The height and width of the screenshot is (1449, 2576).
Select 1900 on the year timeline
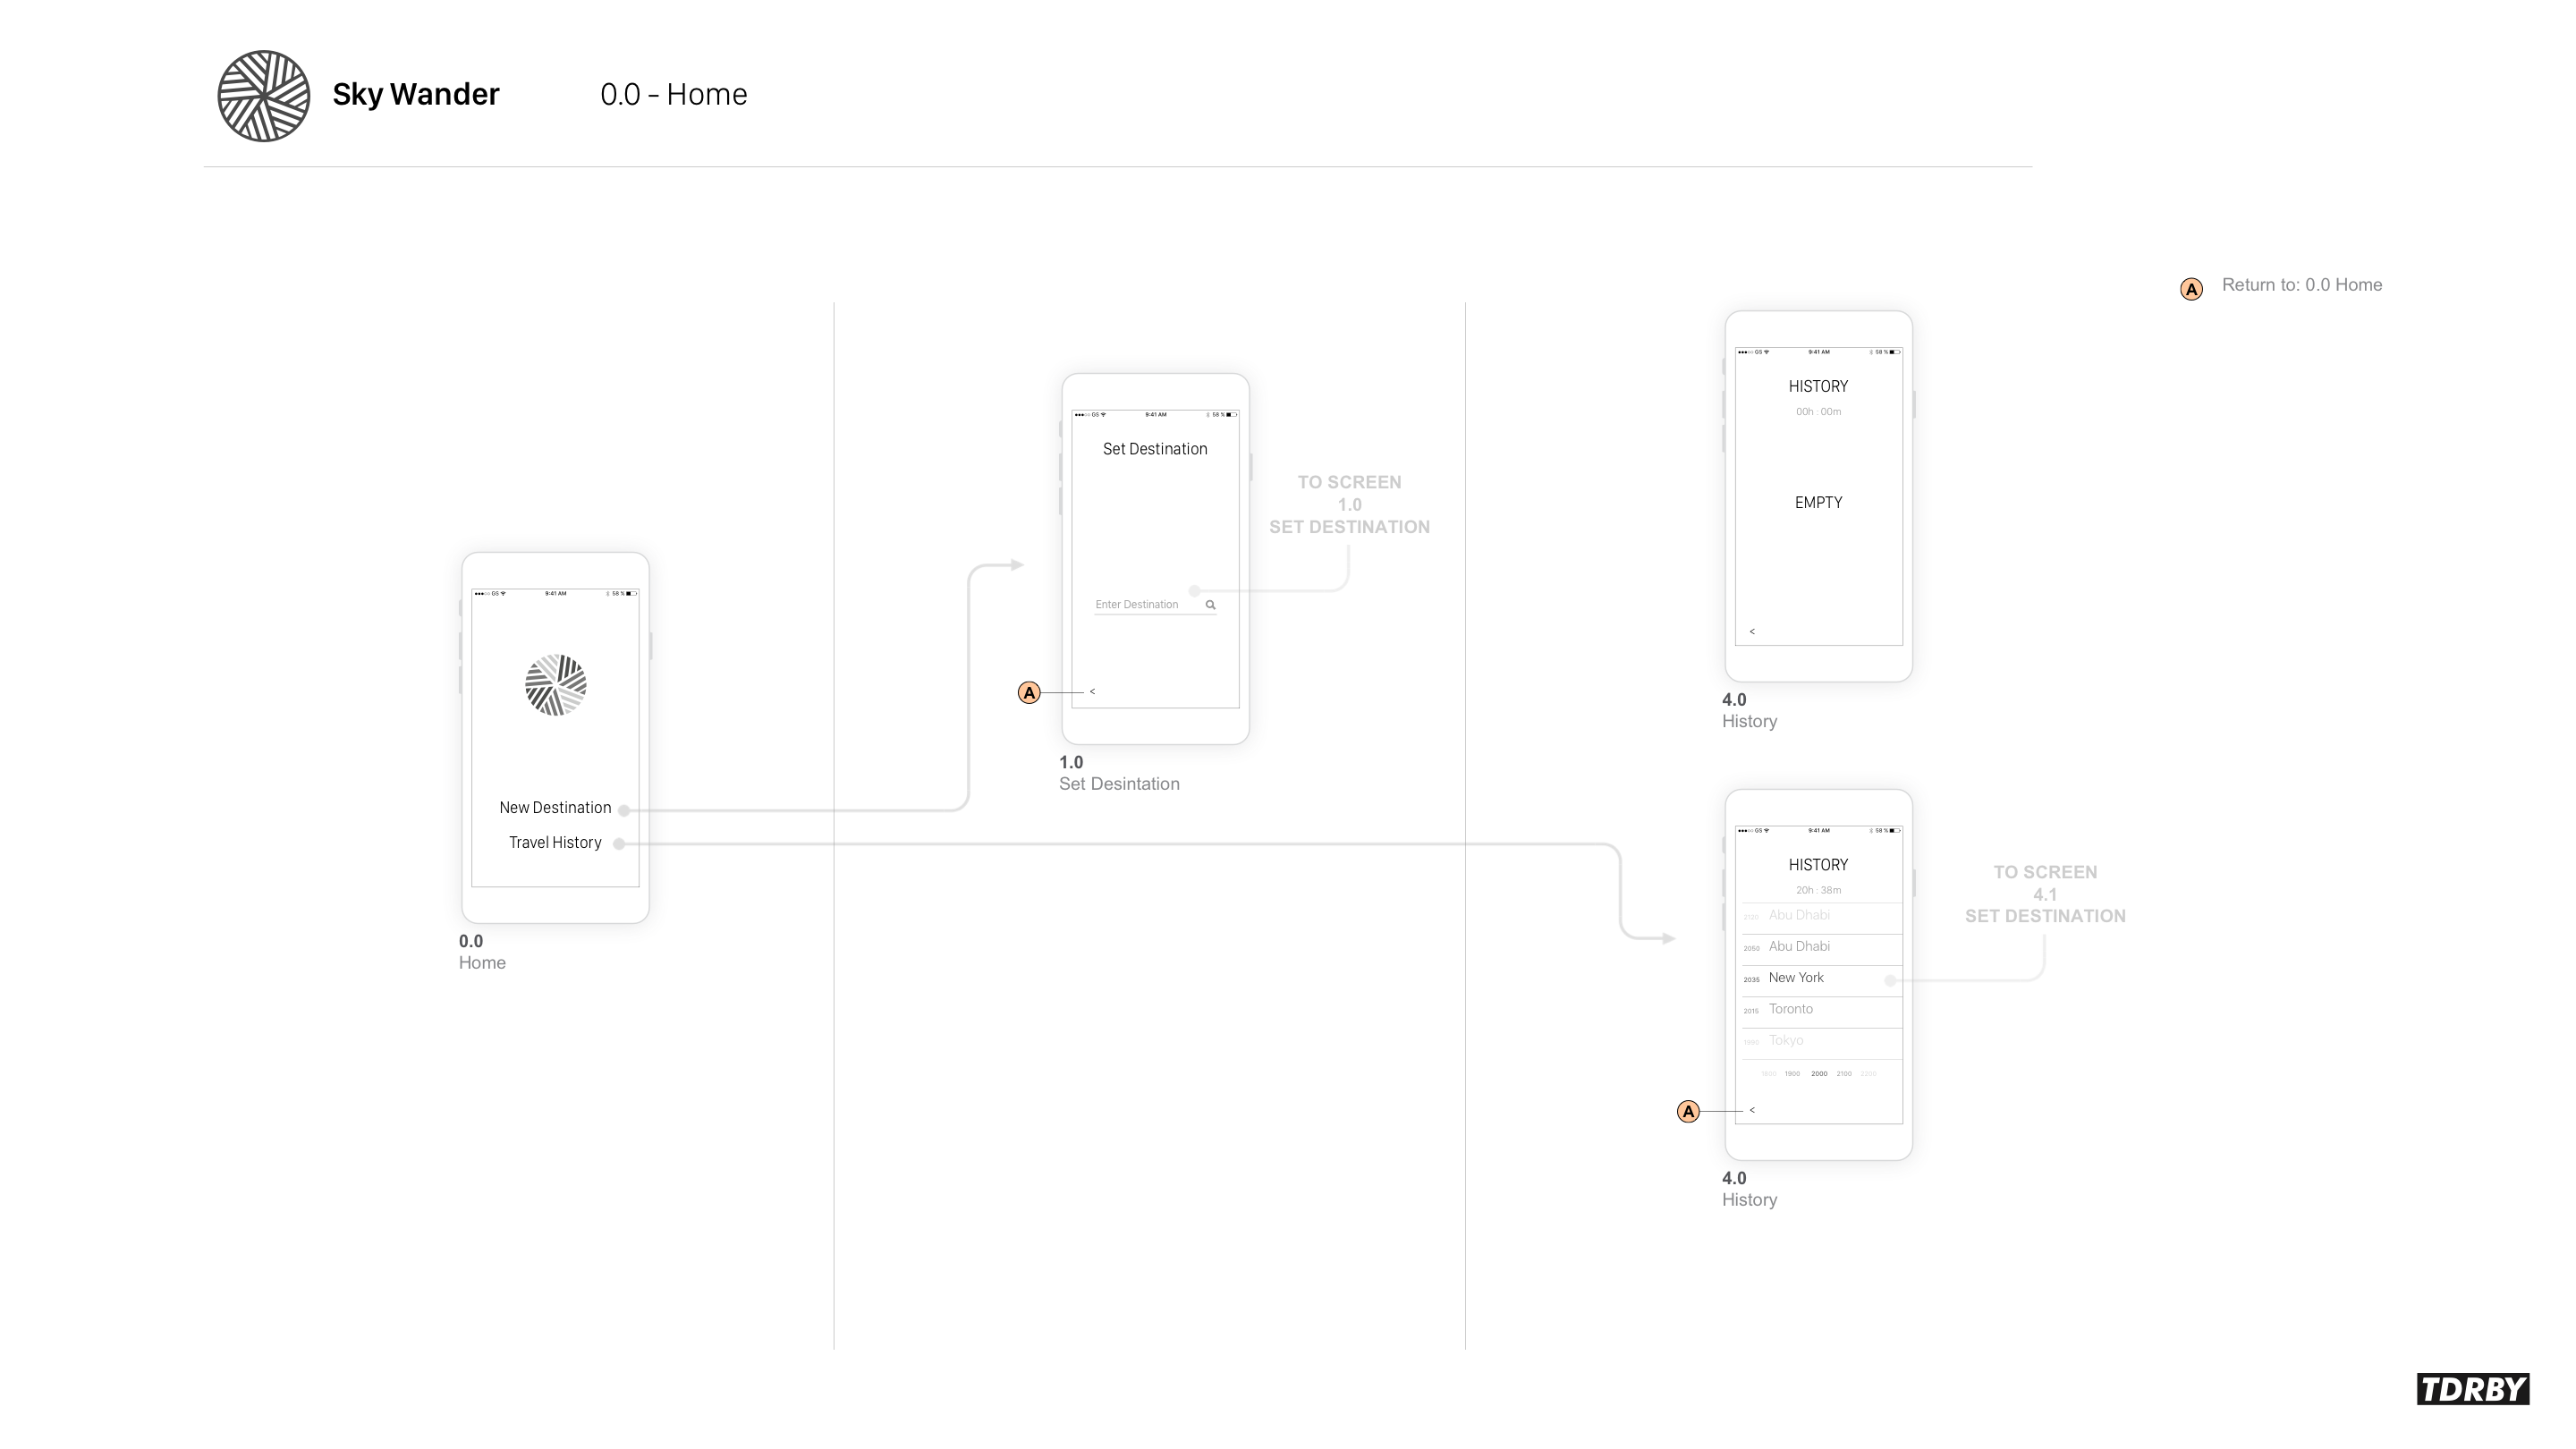pyautogui.click(x=1792, y=1074)
